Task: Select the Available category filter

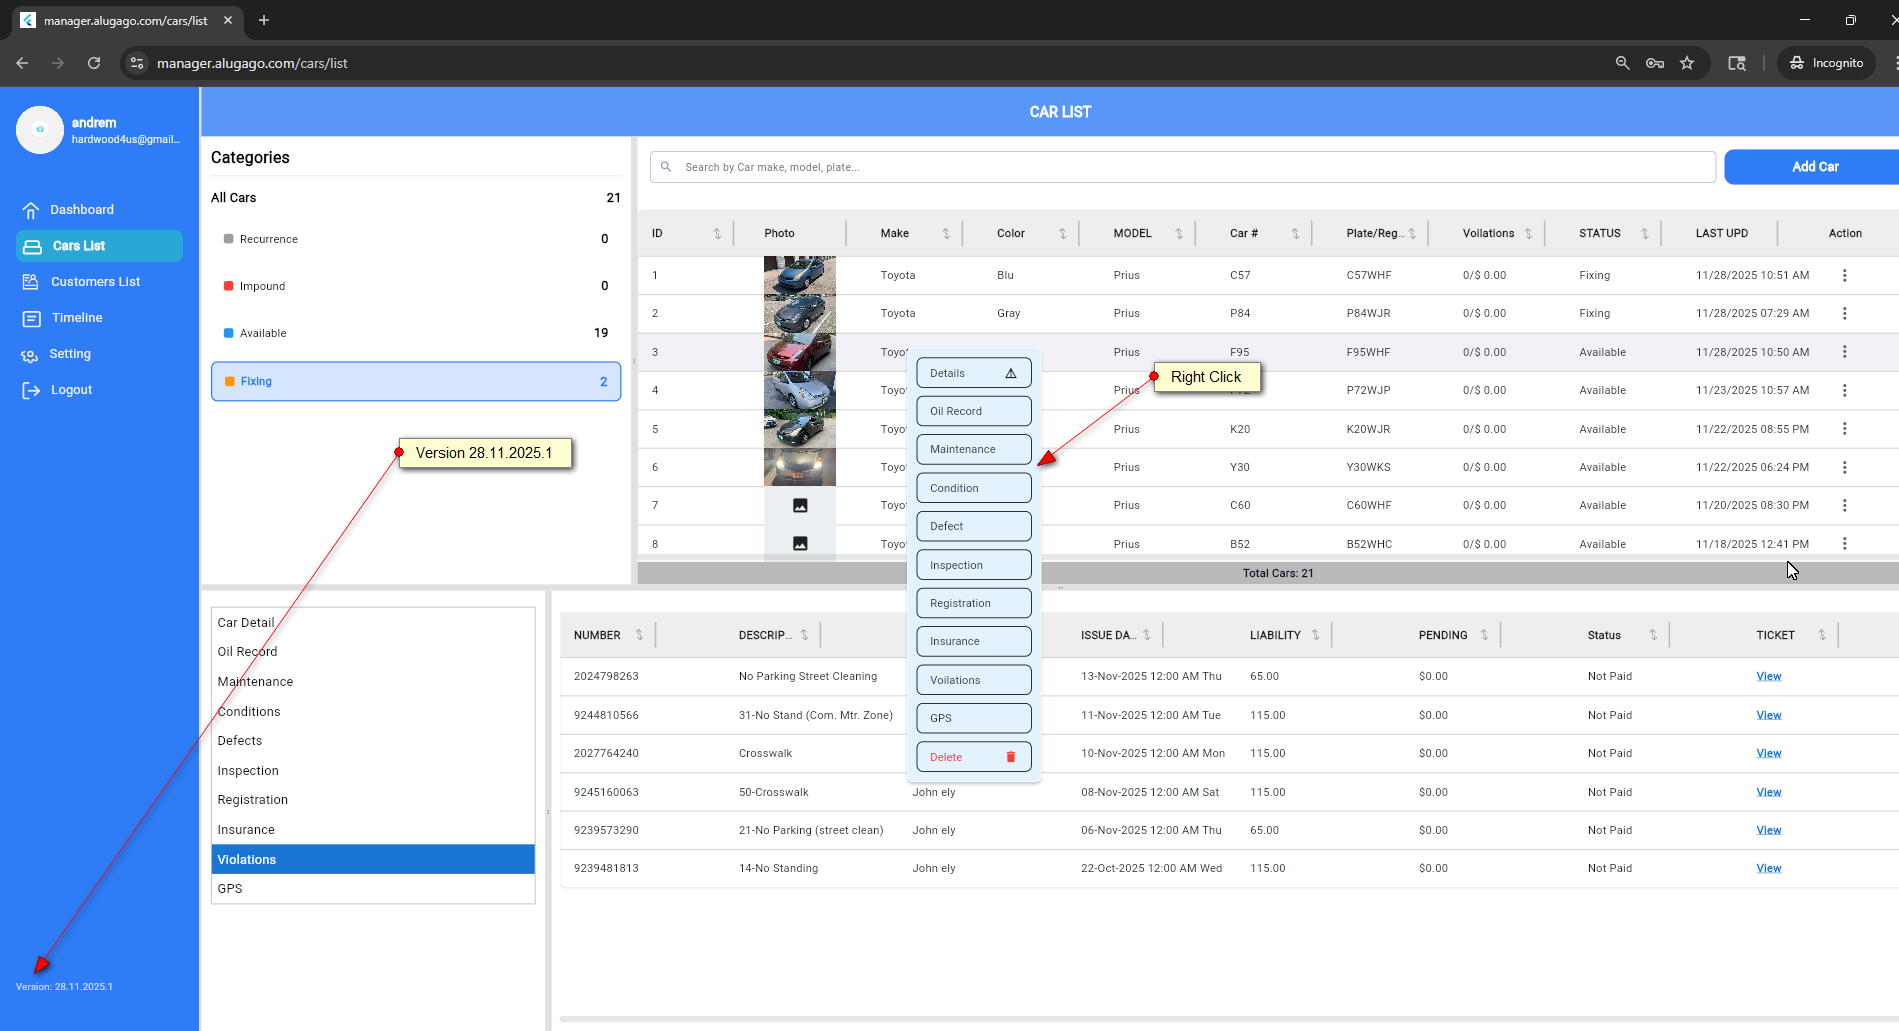Action: [263, 333]
